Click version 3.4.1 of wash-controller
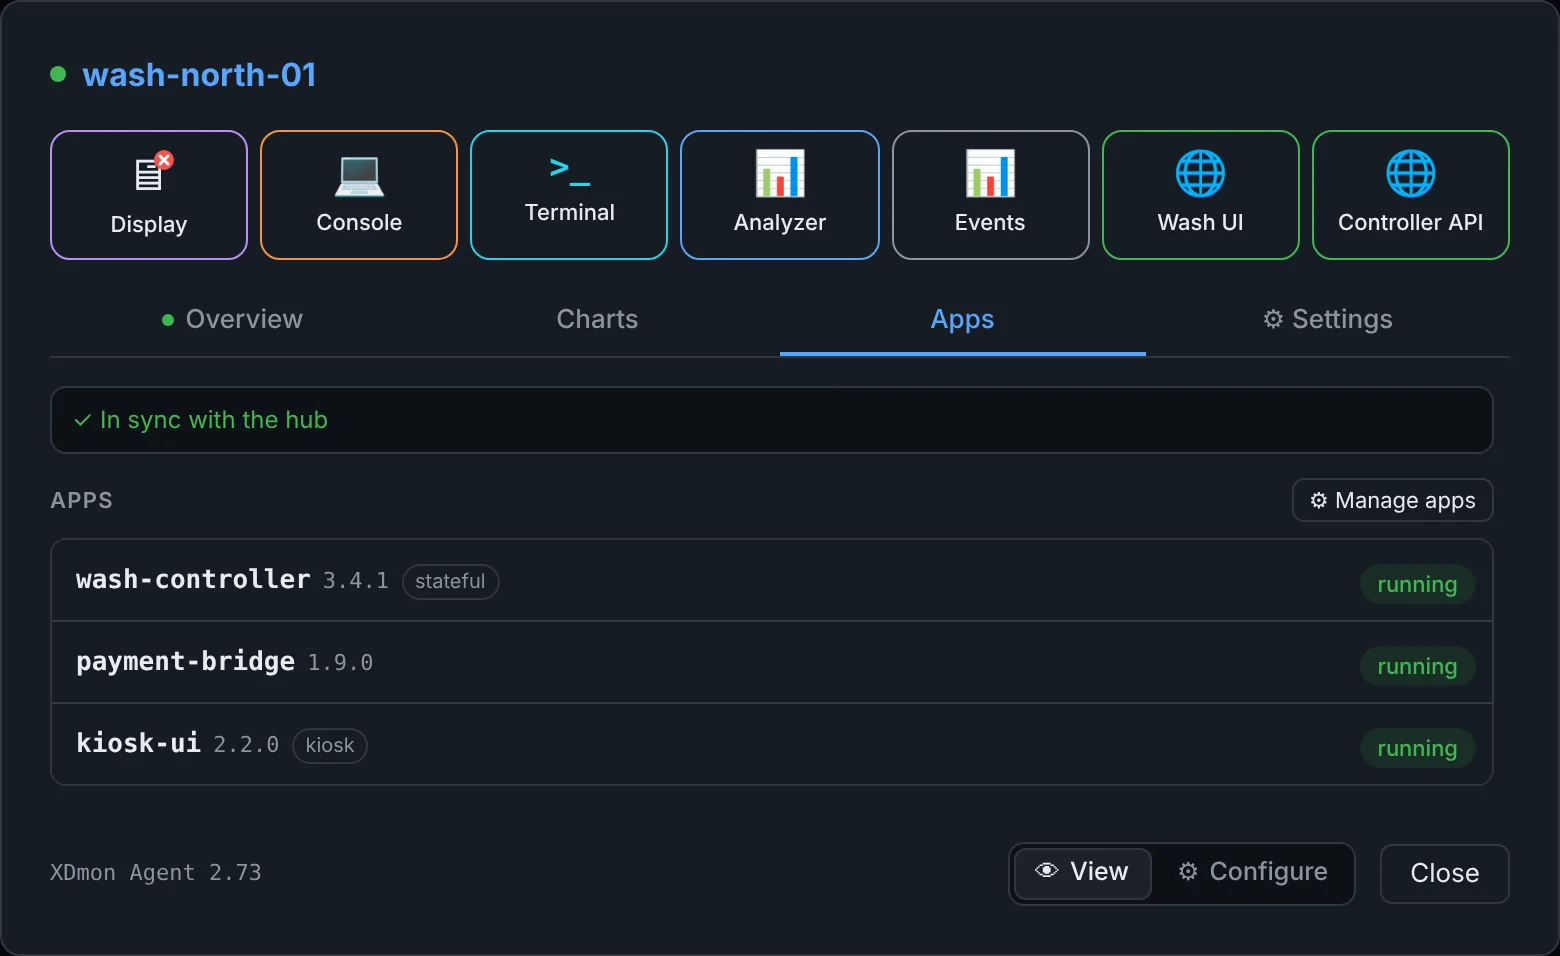1560x956 pixels. click(355, 581)
